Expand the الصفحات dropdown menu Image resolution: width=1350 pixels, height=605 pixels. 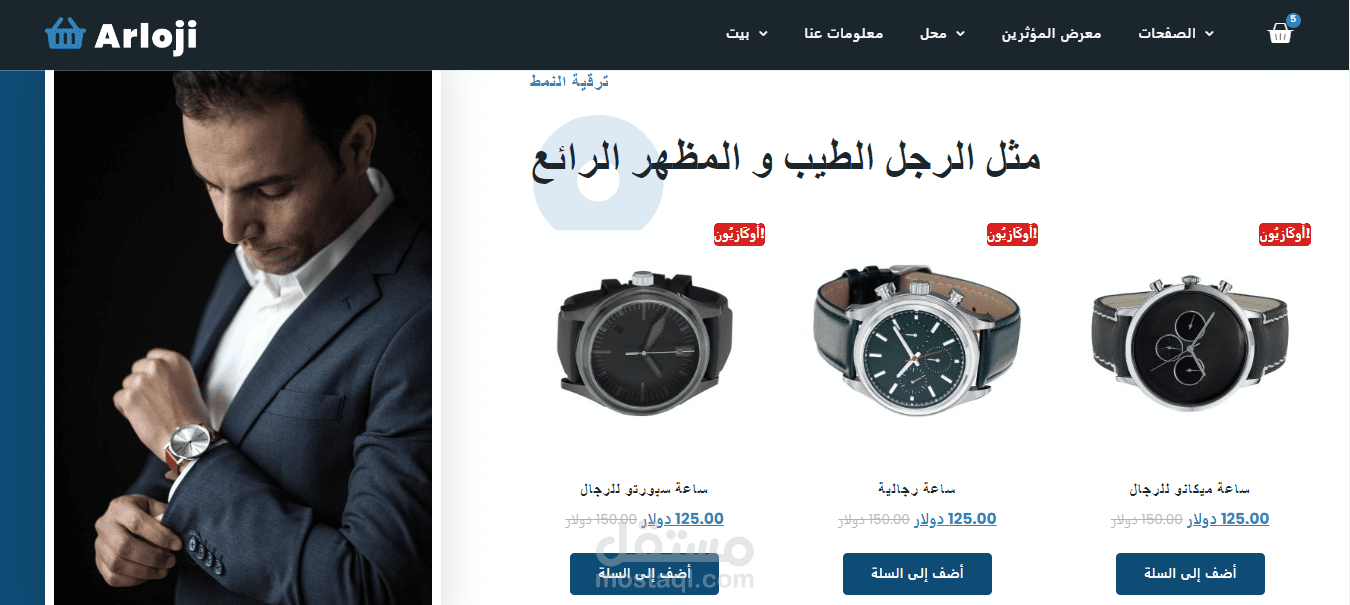pyautogui.click(x=1176, y=34)
